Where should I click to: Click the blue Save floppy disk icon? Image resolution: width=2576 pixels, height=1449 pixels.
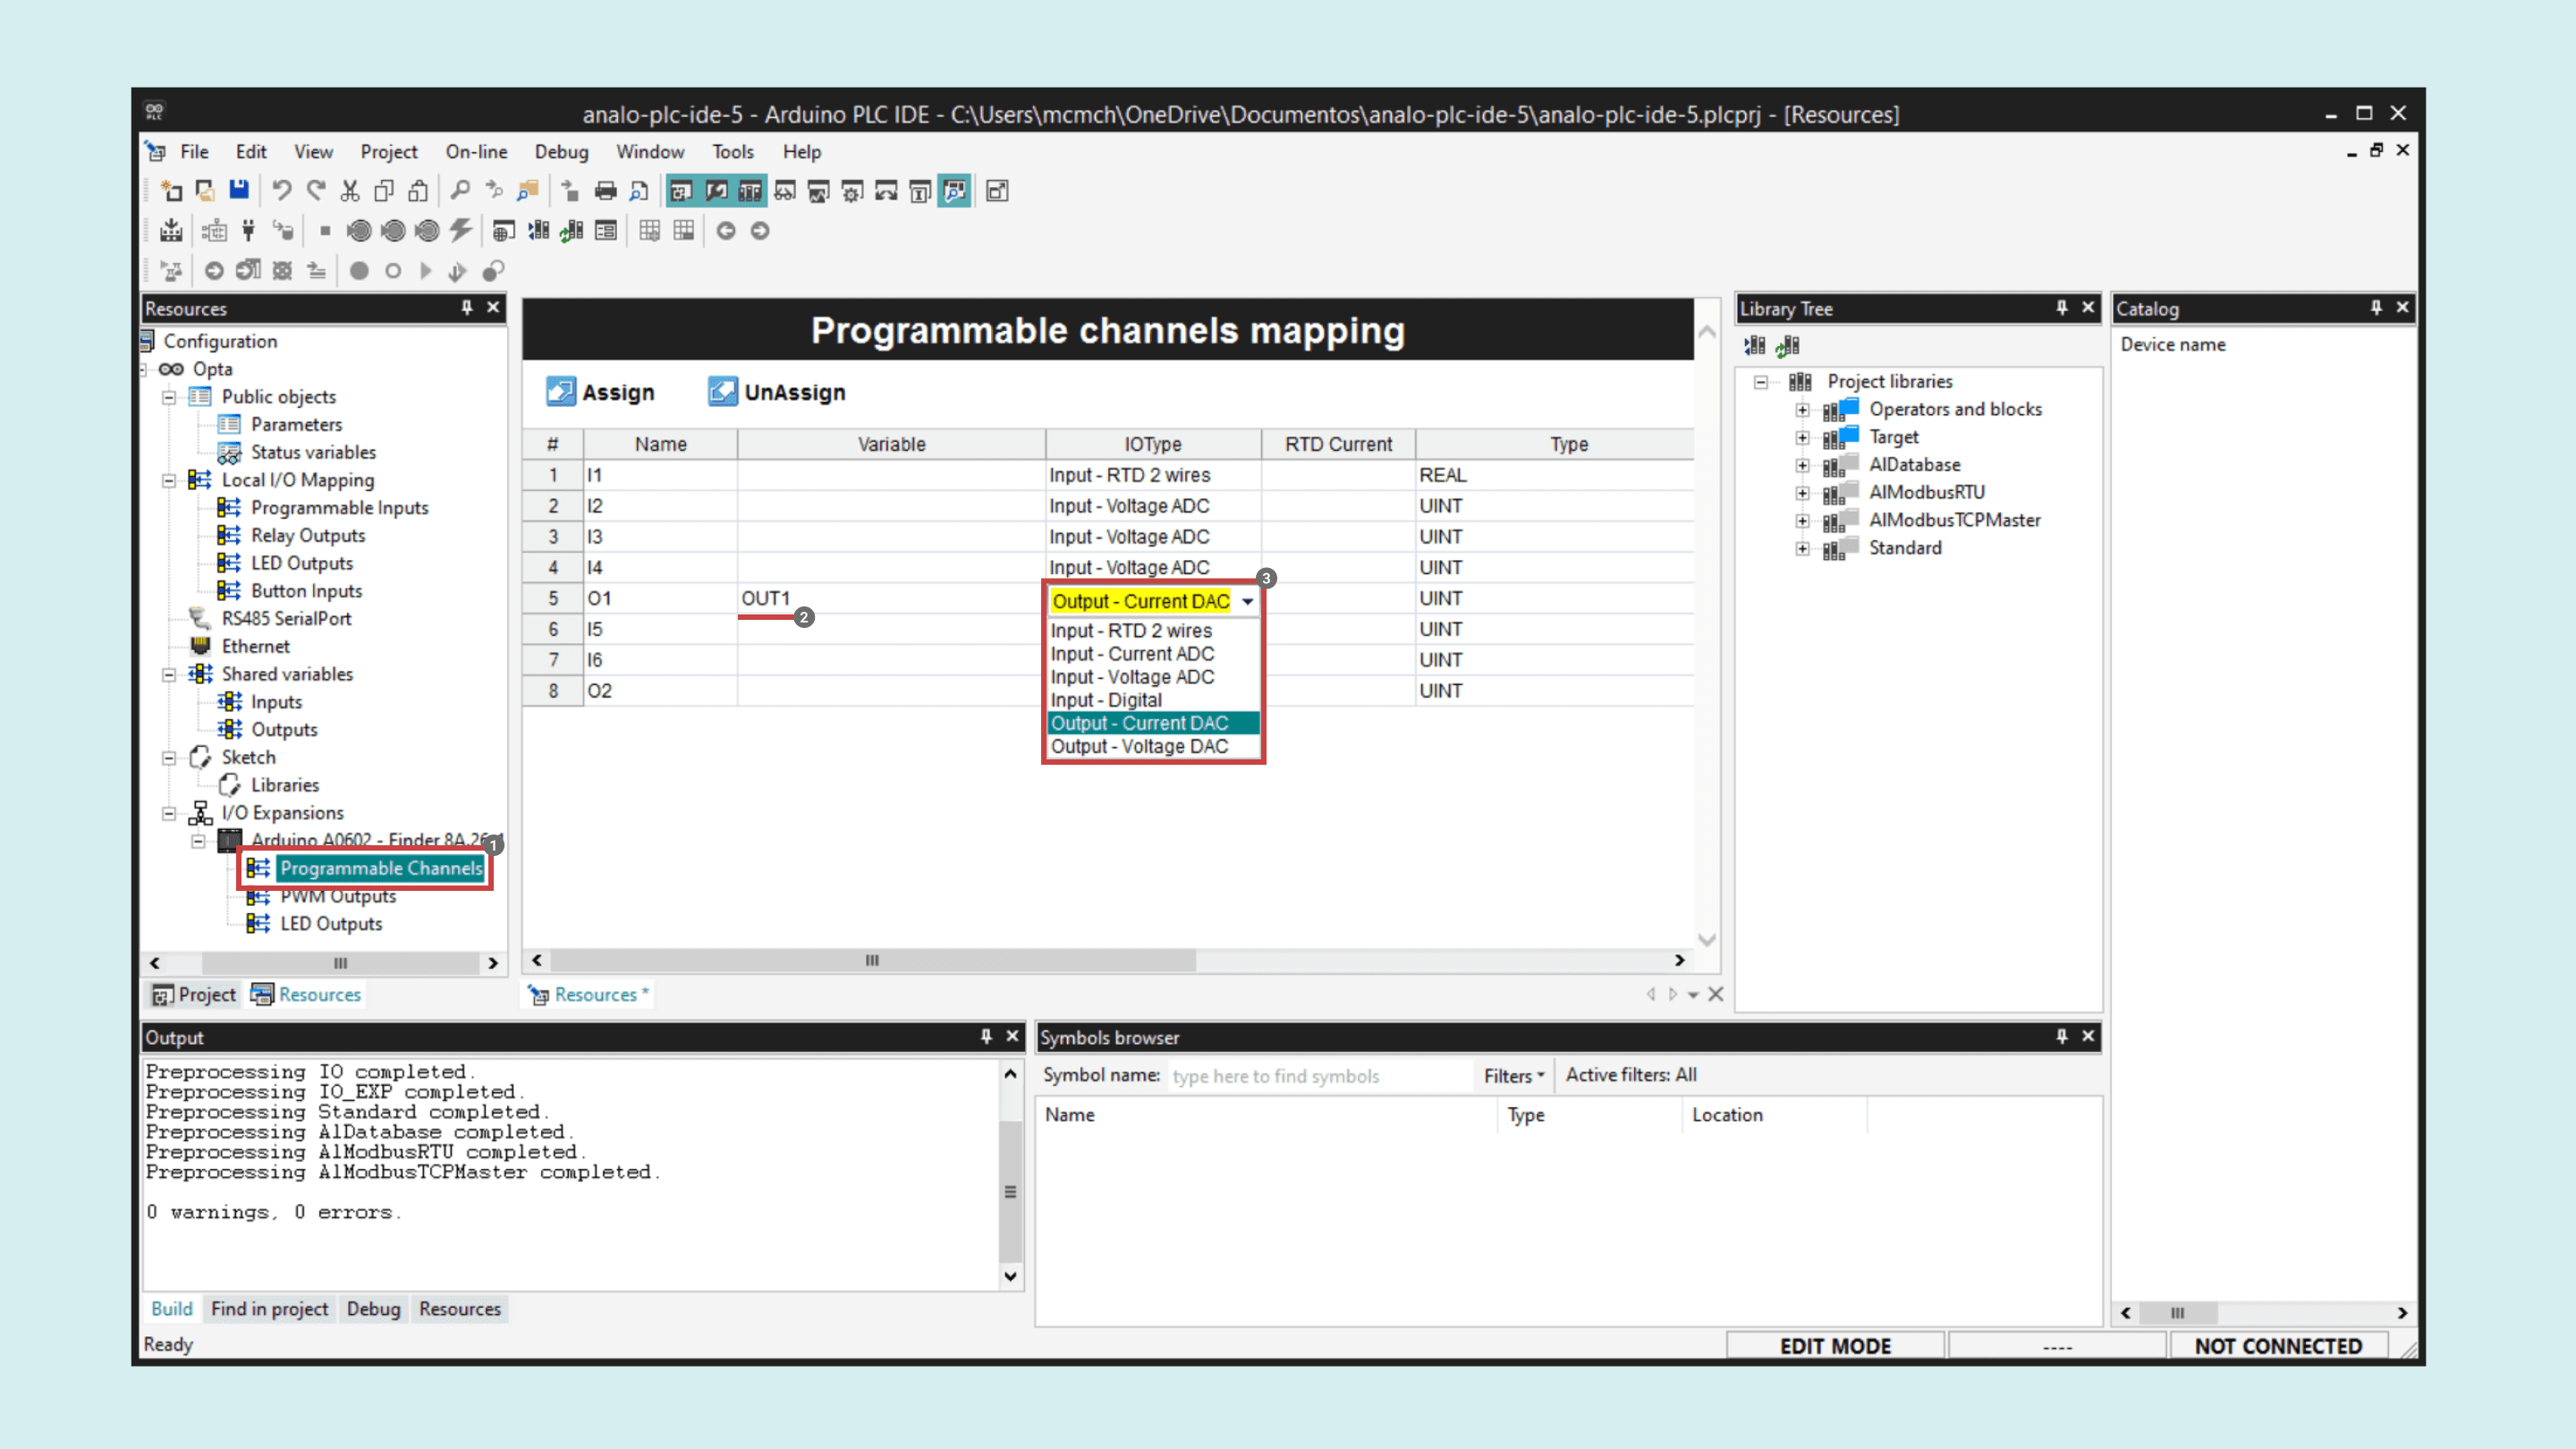click(x=238, y=190)
